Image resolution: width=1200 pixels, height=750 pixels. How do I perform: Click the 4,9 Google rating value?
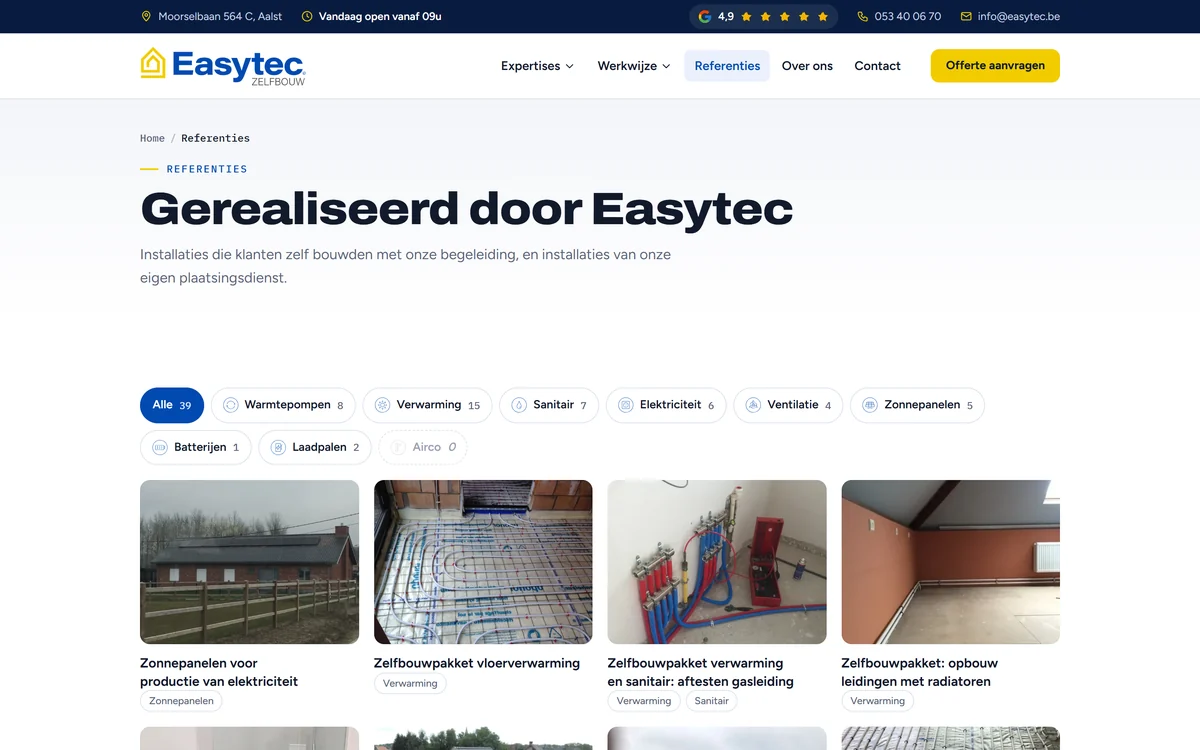tap(726, 16)
